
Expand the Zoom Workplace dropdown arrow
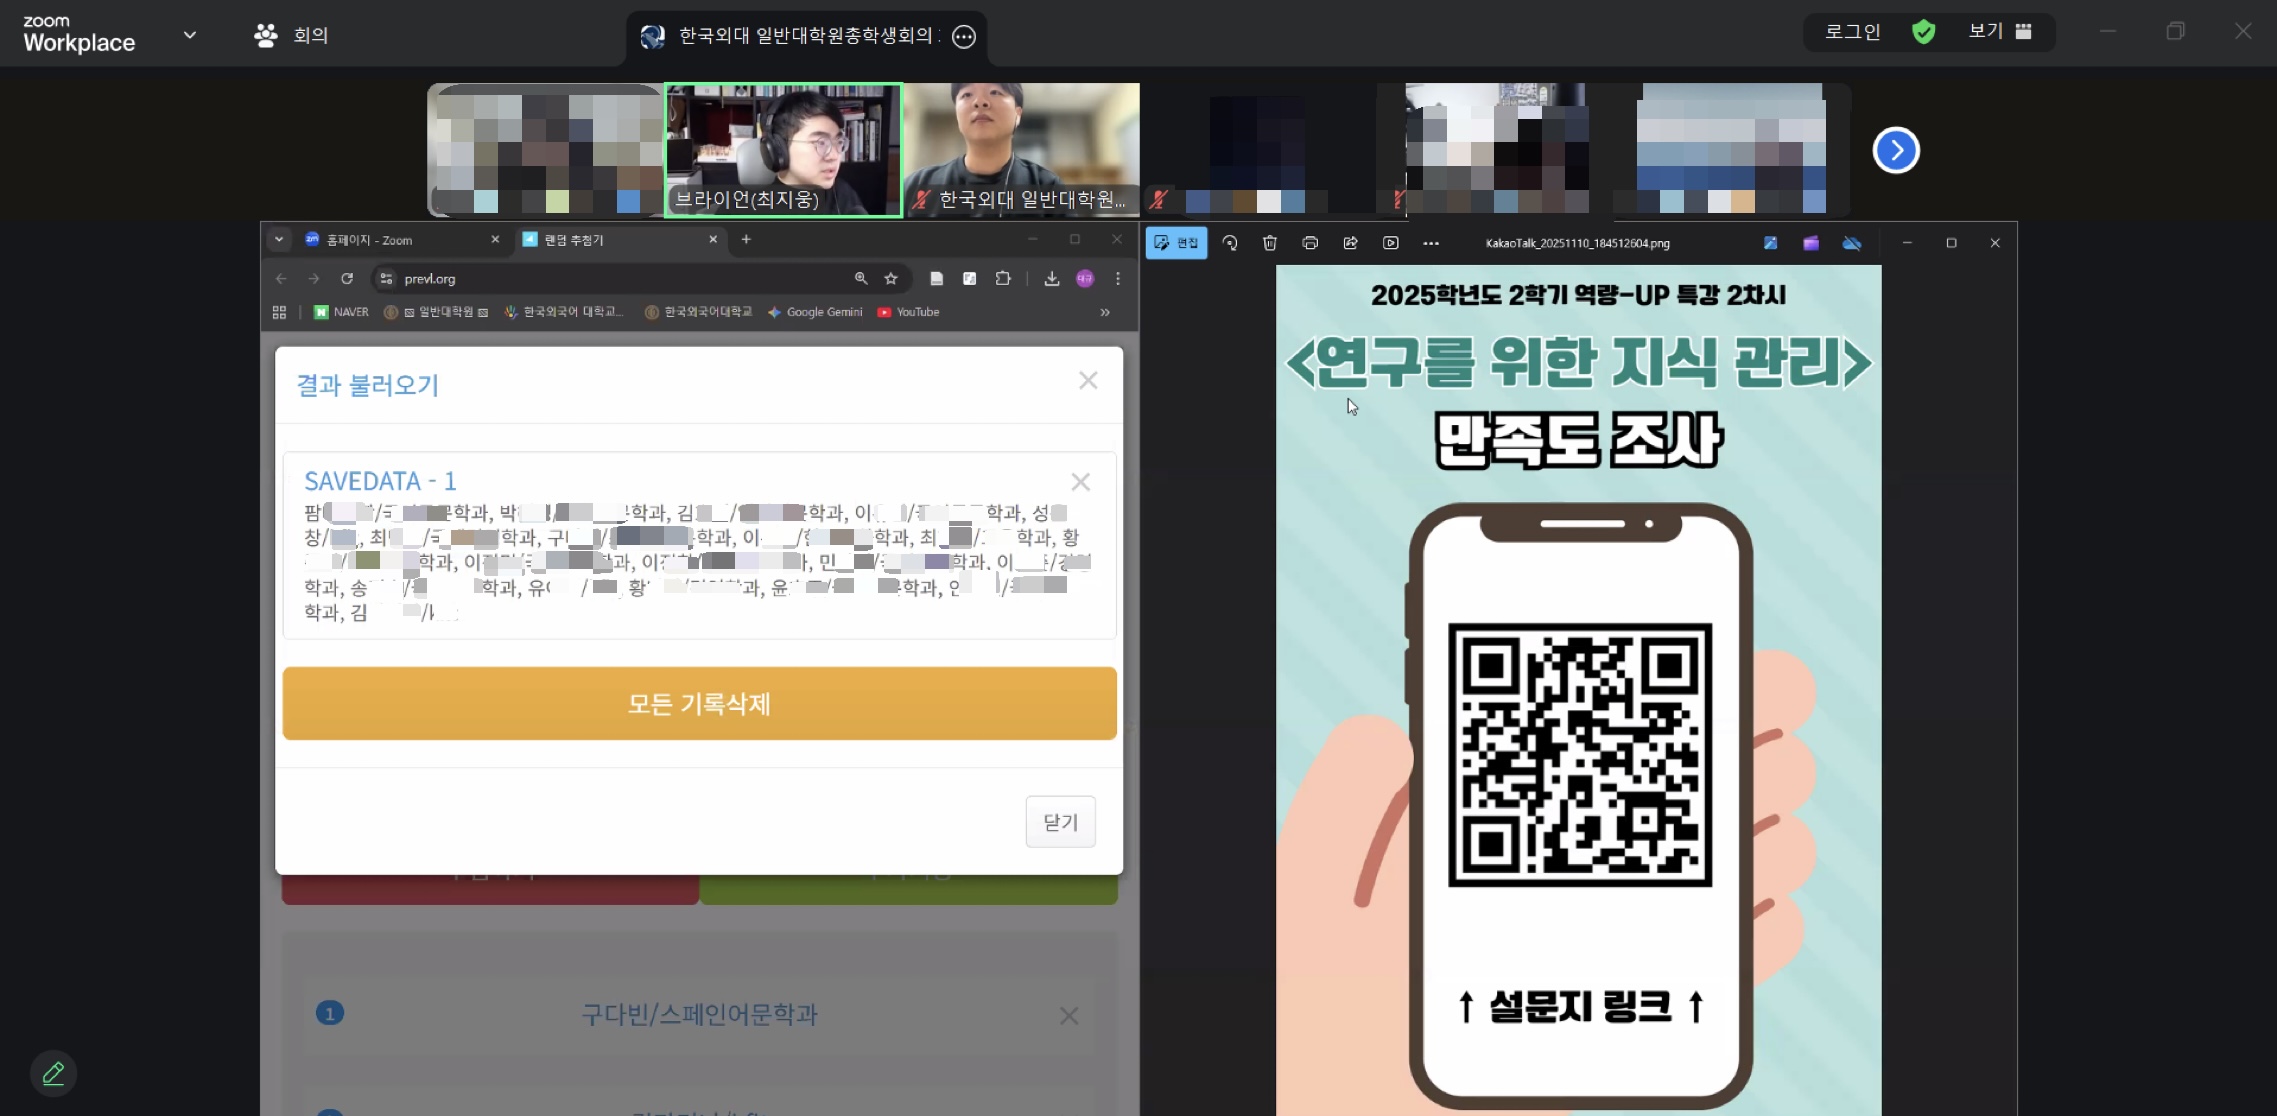coord(190,35)
